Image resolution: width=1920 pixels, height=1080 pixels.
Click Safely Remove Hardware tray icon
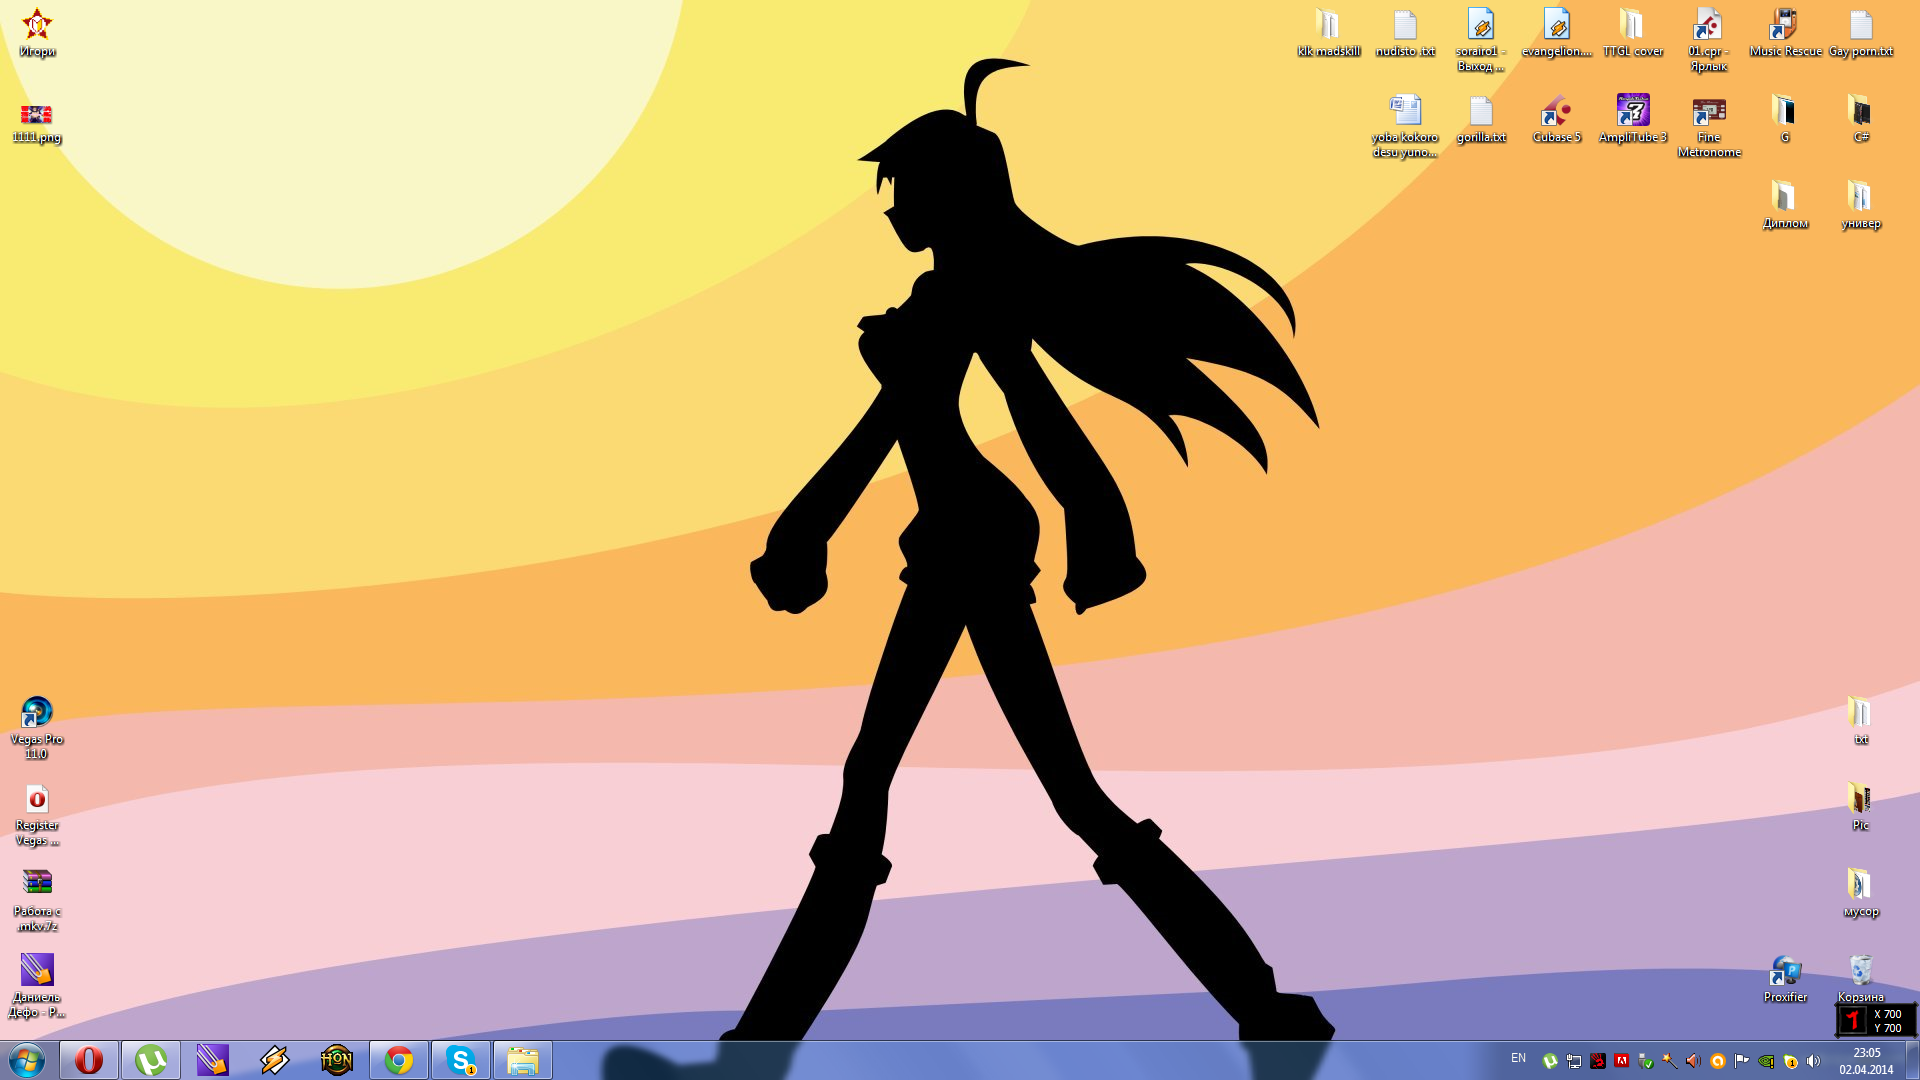click(1646, 1061)
